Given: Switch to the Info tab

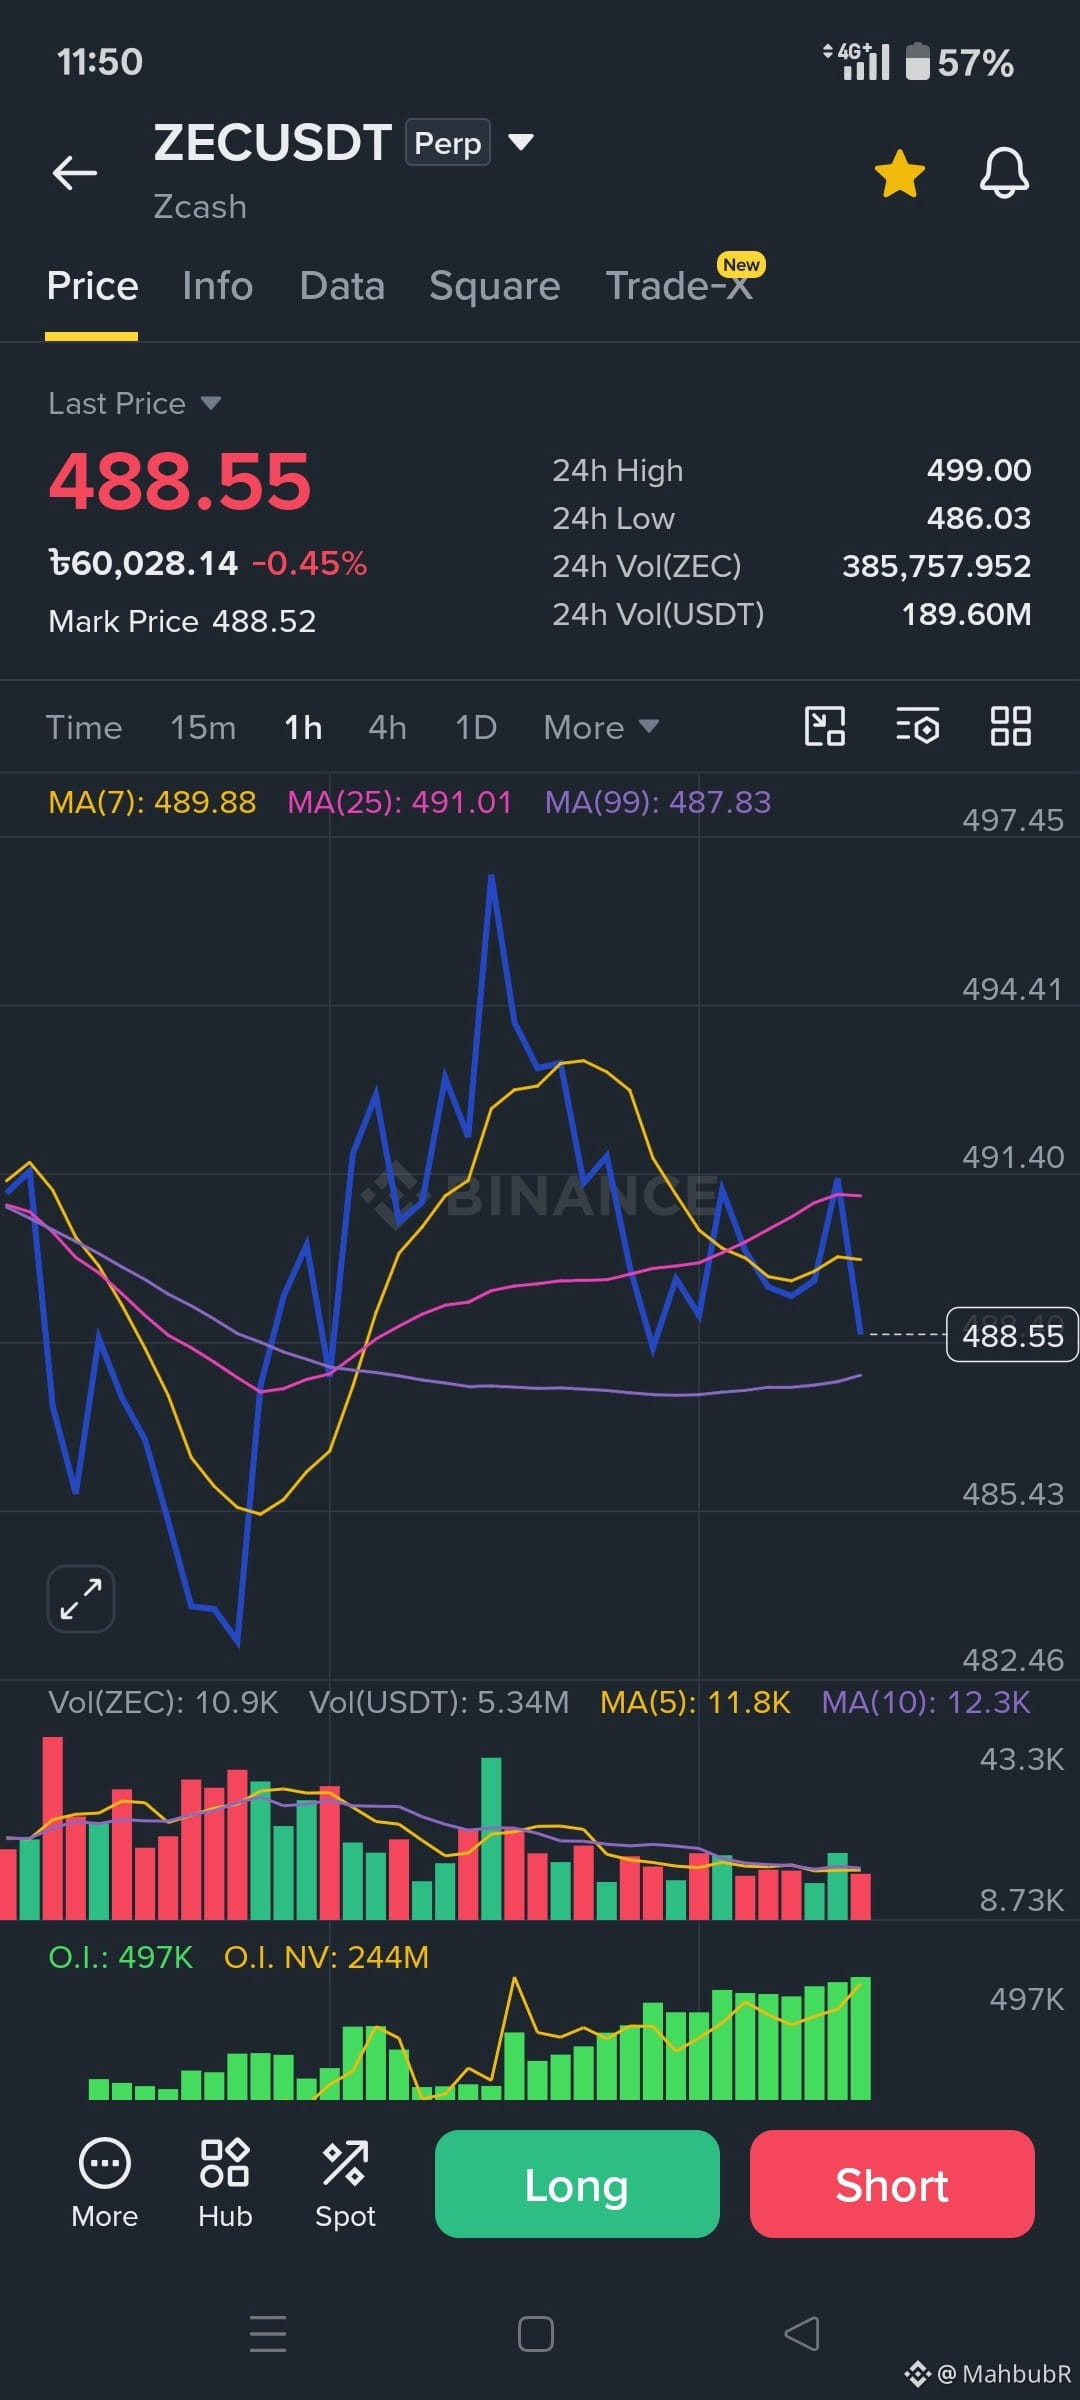Looking at the screenshot, I should (217, 286).
